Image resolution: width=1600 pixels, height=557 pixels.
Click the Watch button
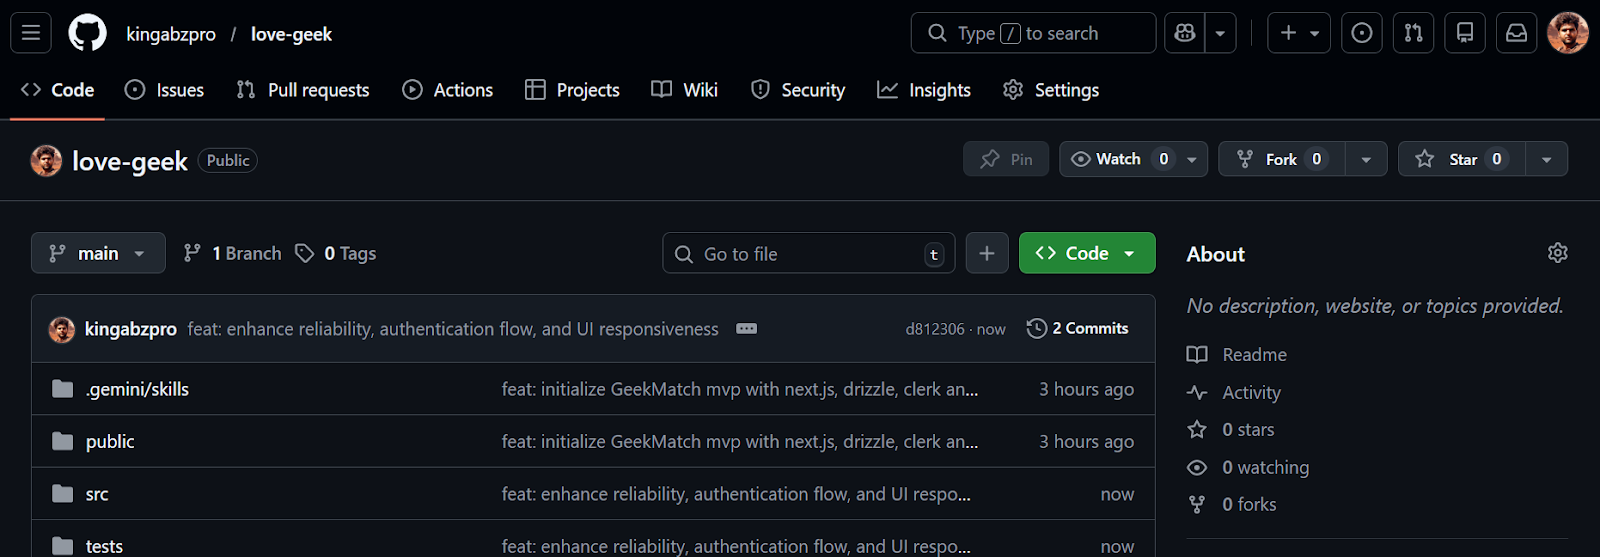[x=1118, y=159]
